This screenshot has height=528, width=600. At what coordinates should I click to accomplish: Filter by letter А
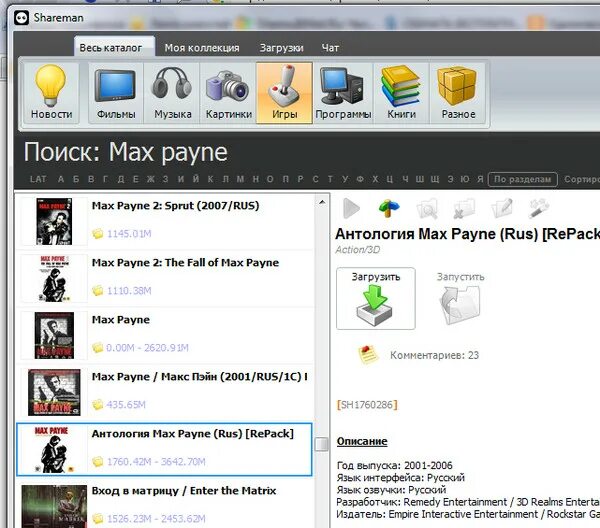[x=61, y=179]
